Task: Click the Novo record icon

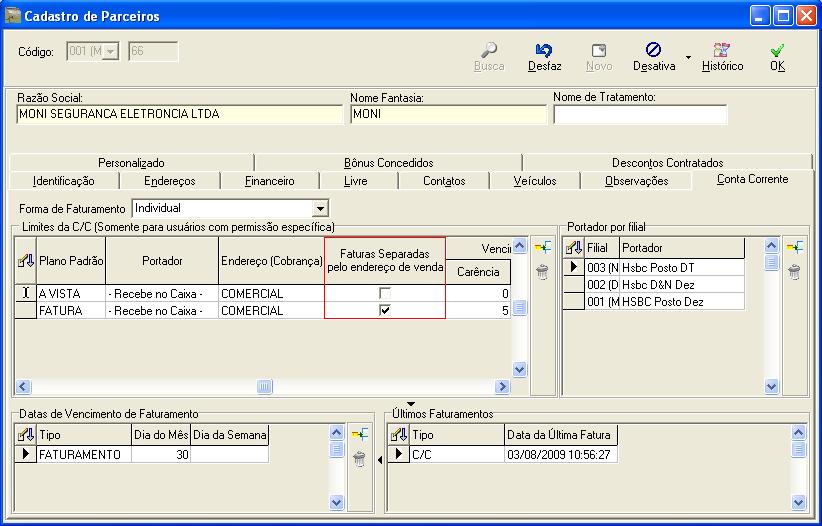Action: coord(599,50)
